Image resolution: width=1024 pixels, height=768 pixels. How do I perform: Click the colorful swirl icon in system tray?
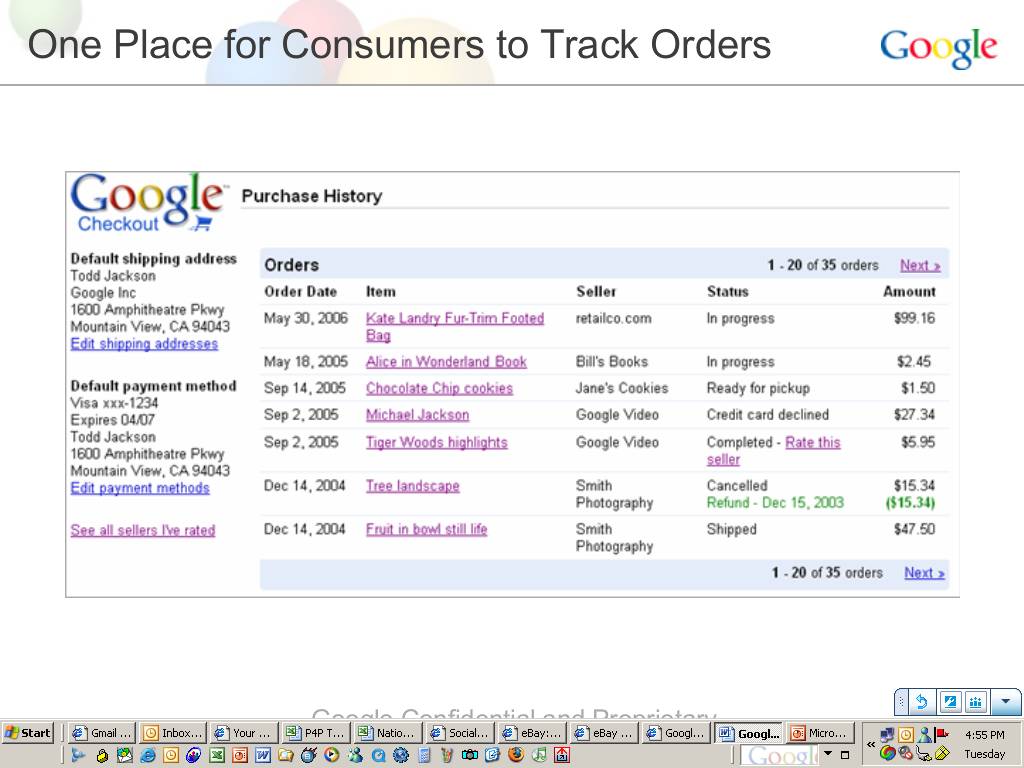888,753
